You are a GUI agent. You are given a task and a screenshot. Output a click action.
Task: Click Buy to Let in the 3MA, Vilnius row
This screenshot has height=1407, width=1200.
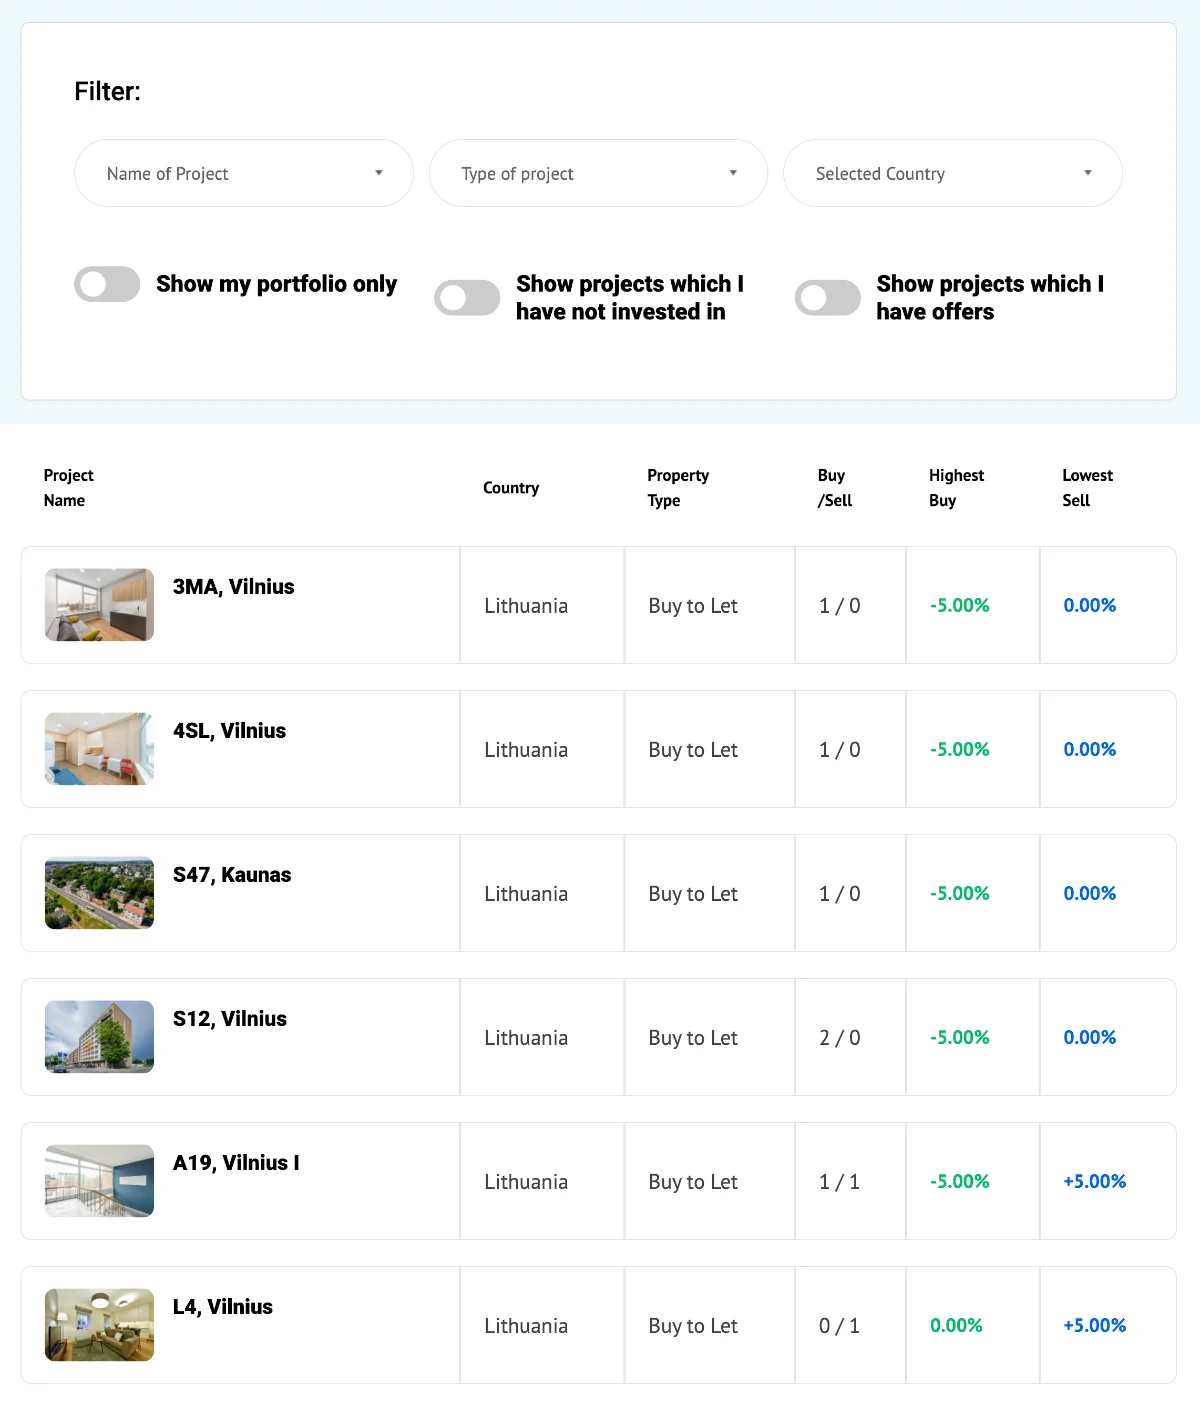click(693, 606)
